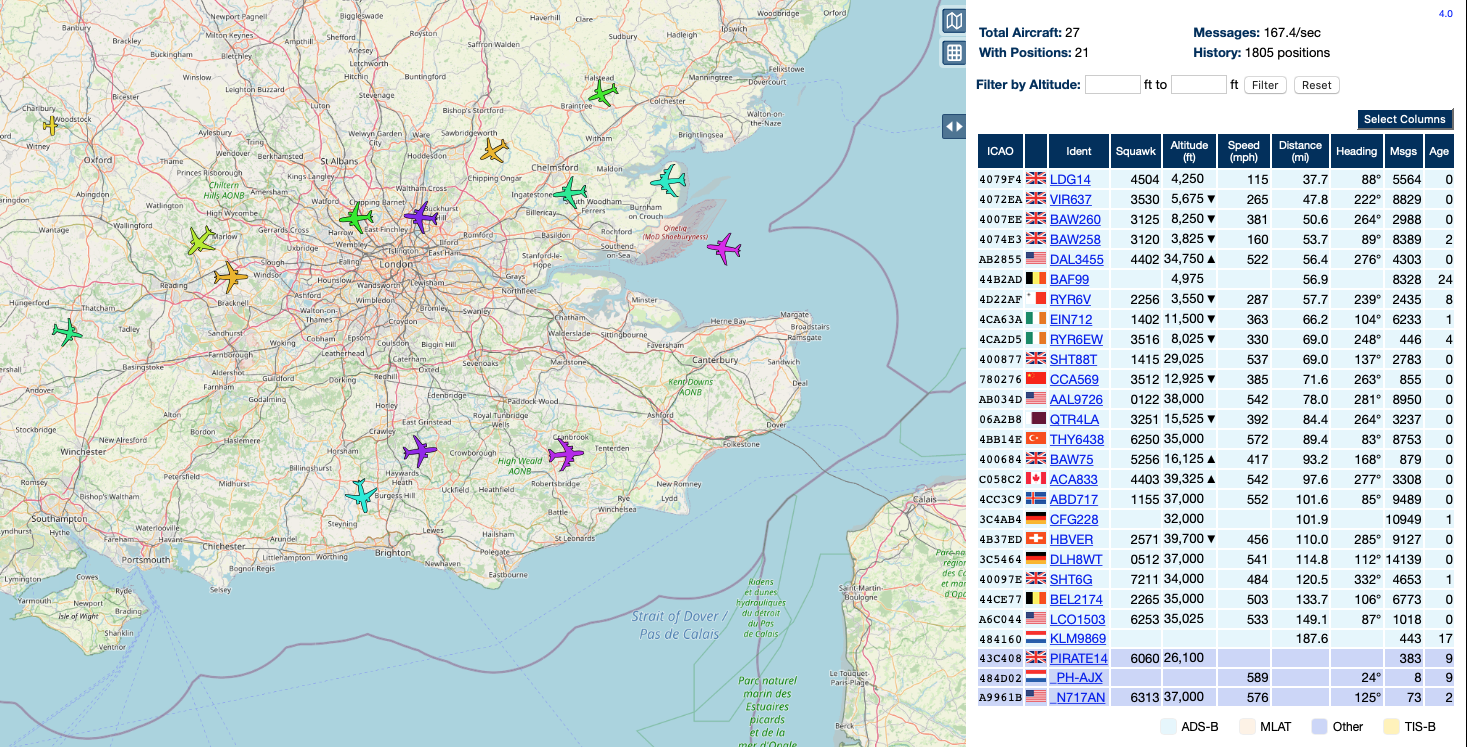Open the map layer selector icon
1467x747 pixels.
point(954,21)
